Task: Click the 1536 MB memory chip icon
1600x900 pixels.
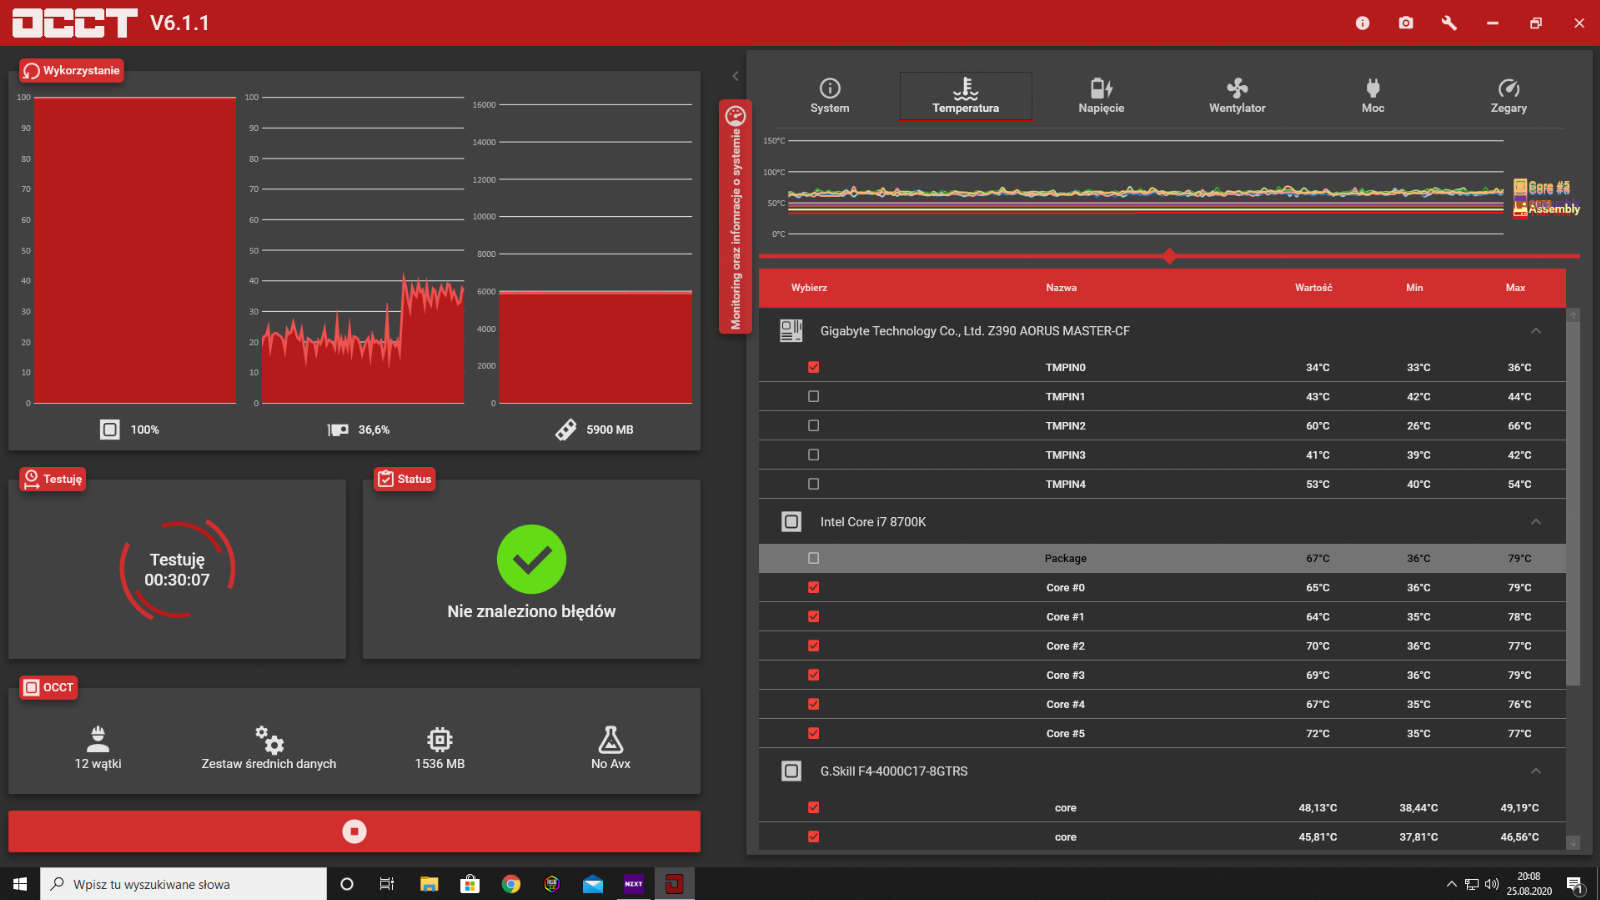Action: point(440,739)
